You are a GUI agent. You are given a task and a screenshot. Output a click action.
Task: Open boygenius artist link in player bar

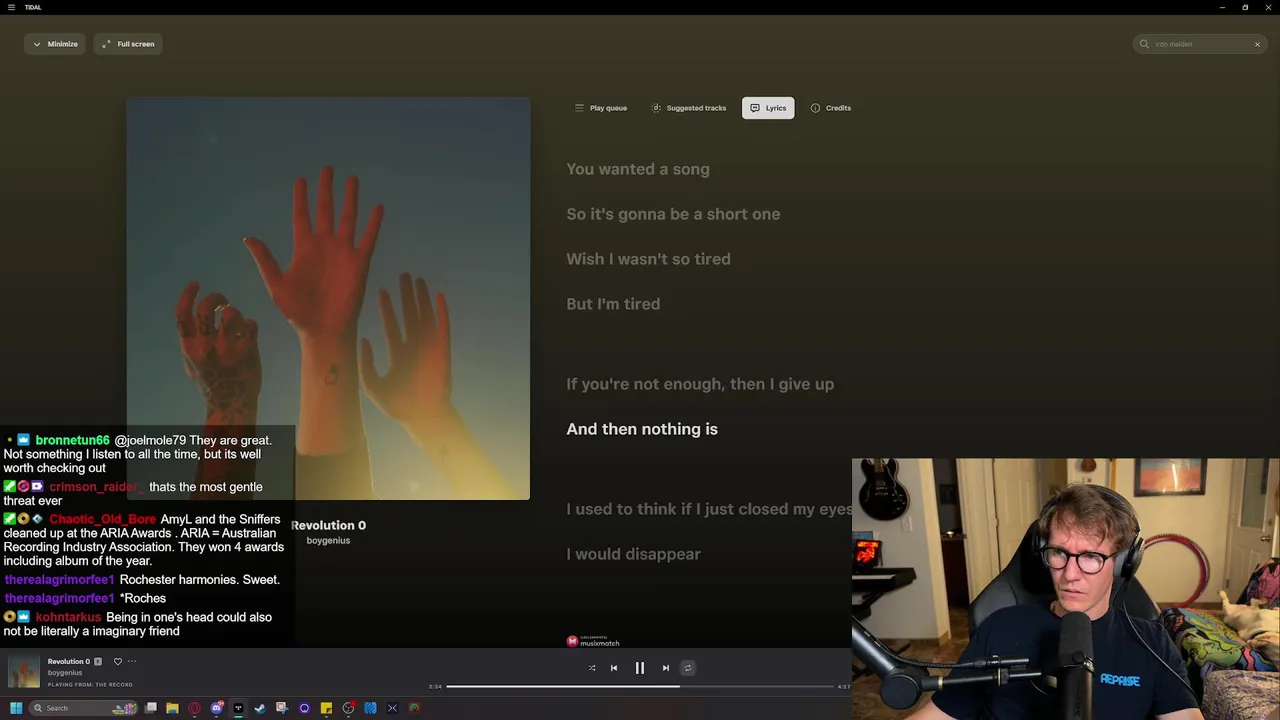[x=65, y=673]
